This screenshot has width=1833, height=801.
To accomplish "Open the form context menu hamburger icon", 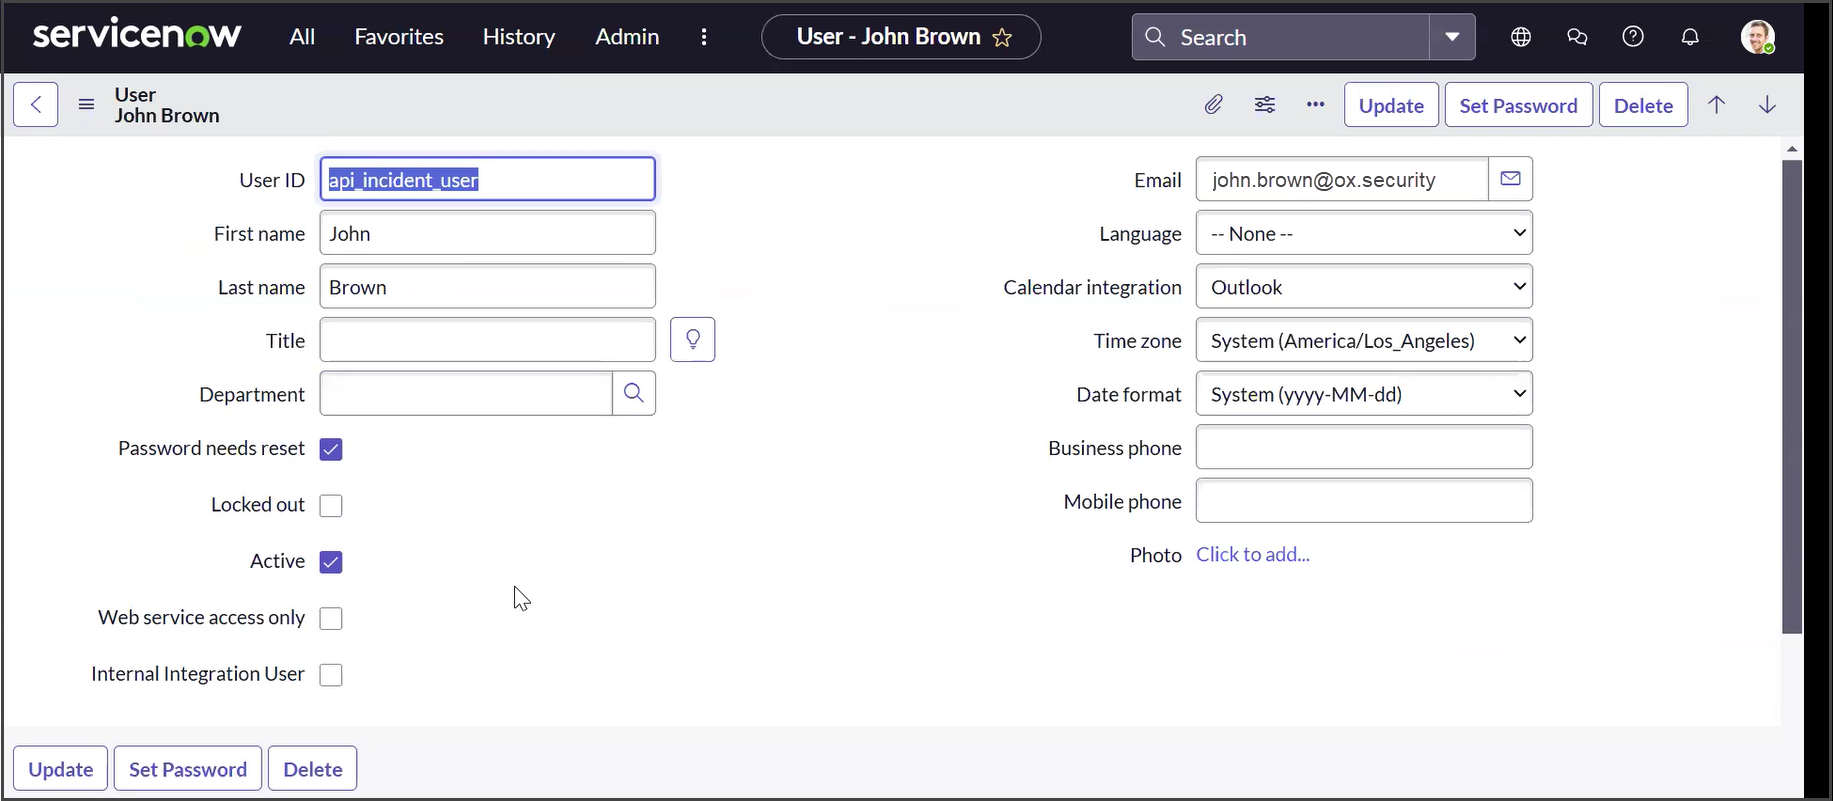I will pos(86,105).
